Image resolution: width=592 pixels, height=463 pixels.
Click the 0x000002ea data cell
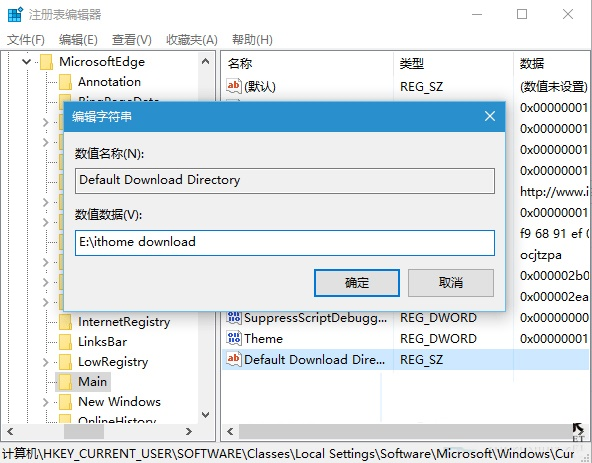554,297
